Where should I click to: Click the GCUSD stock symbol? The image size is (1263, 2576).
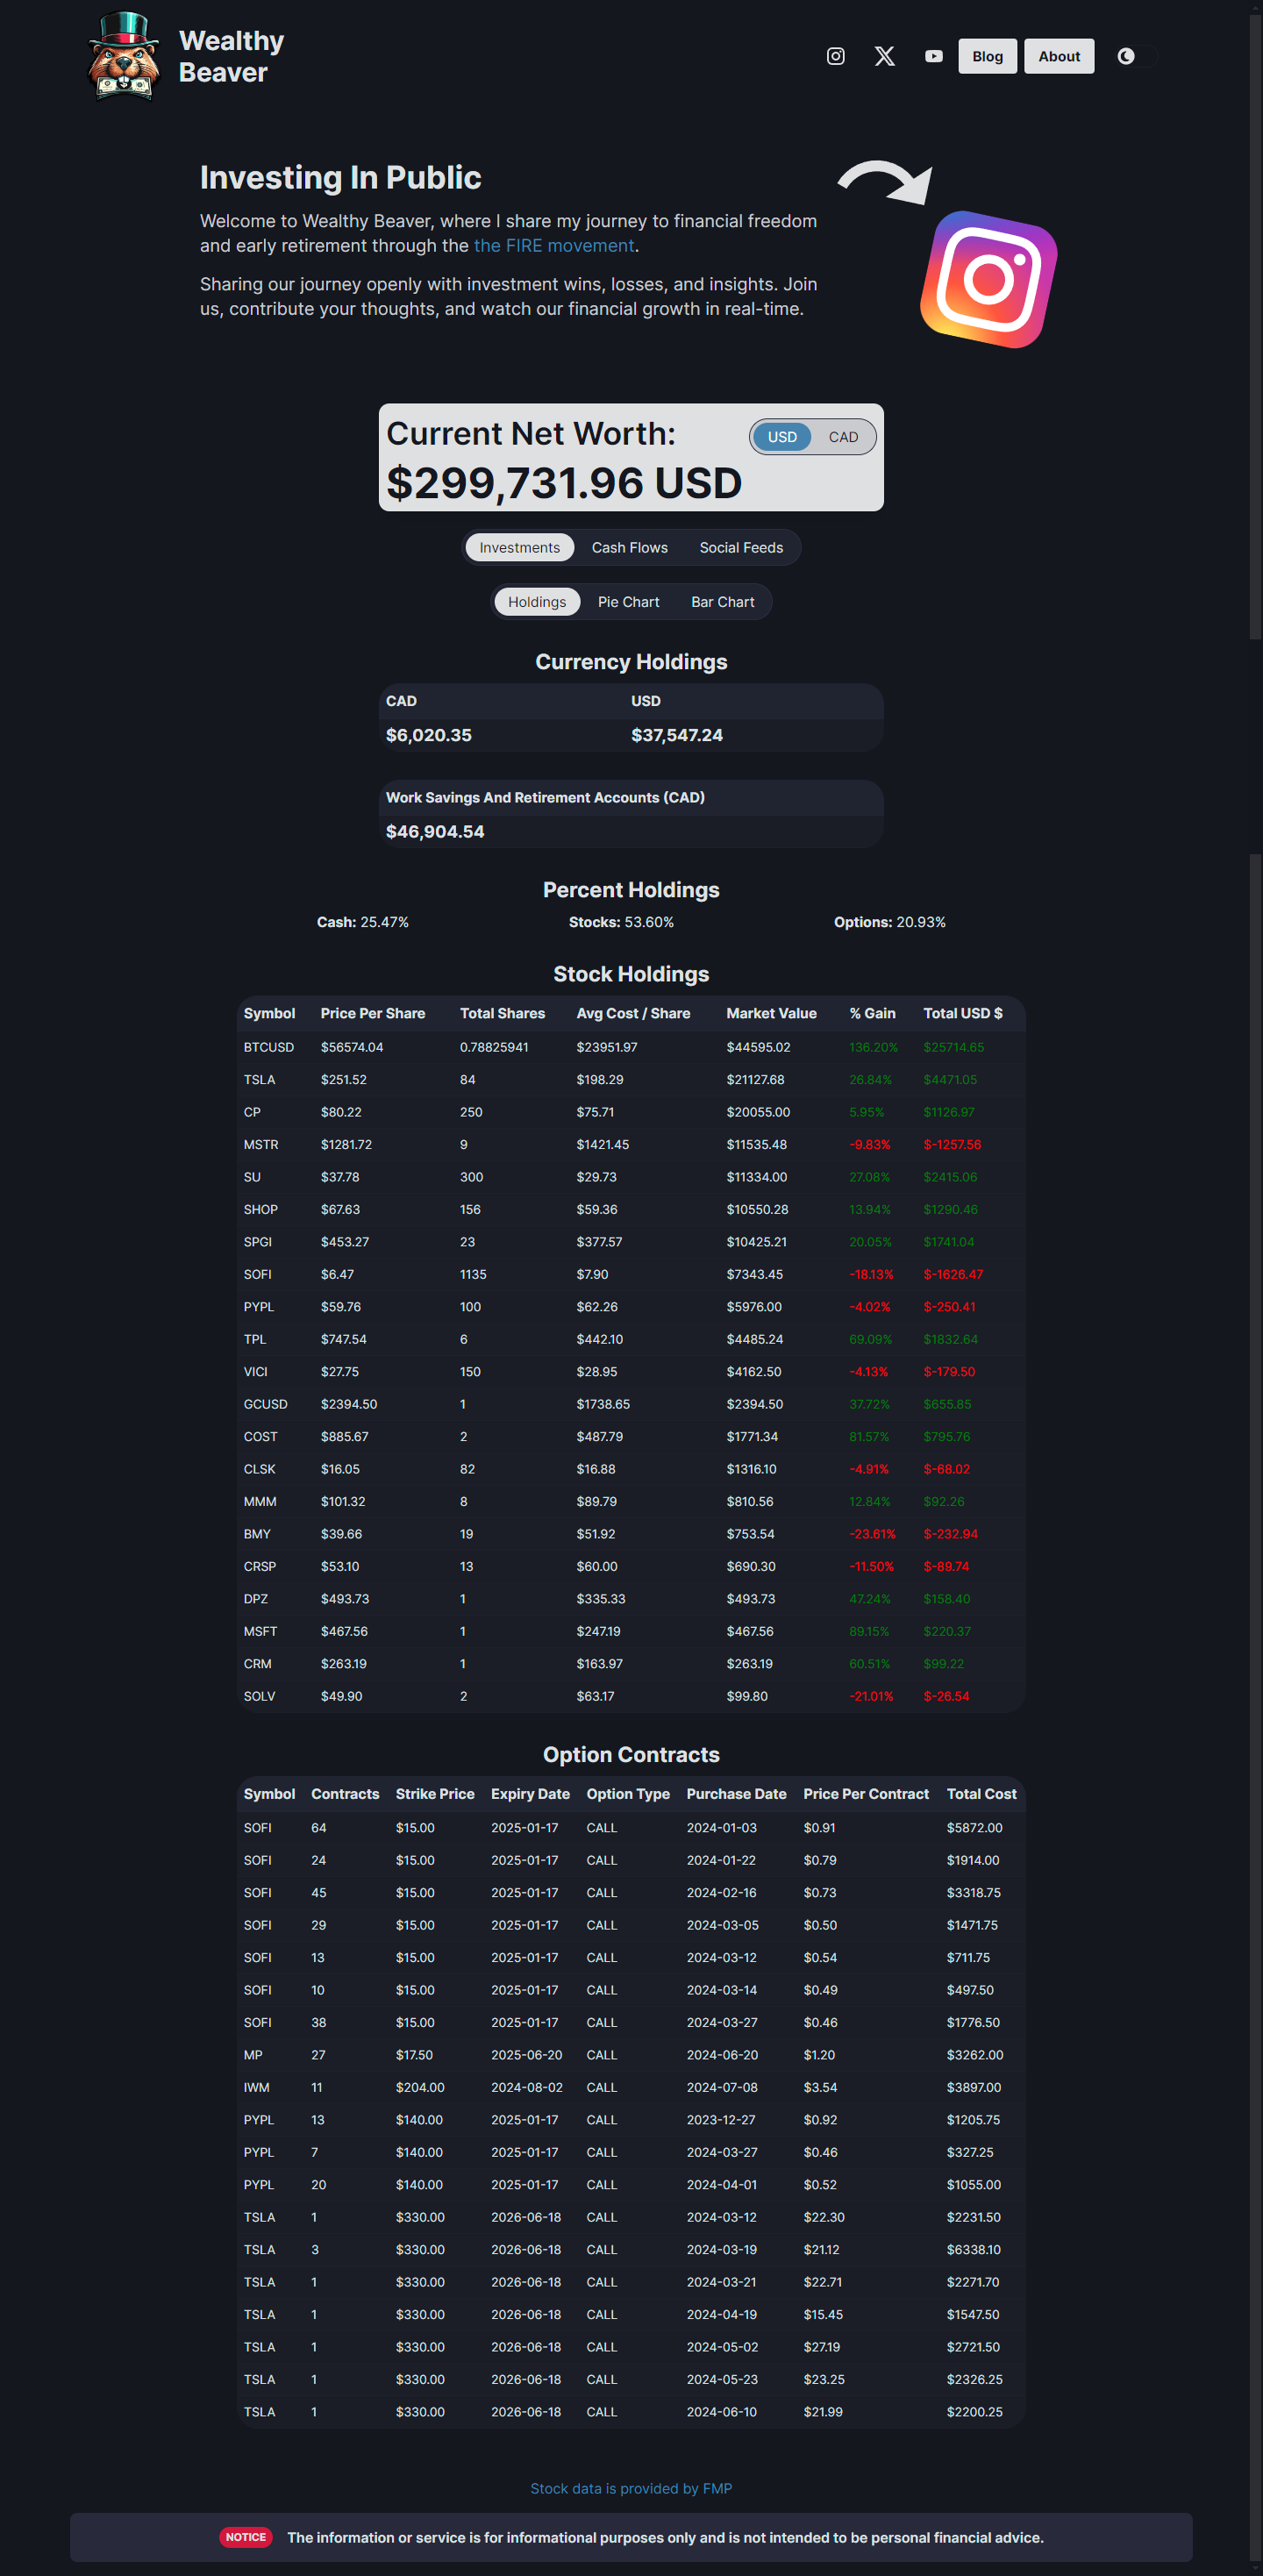265,1404
